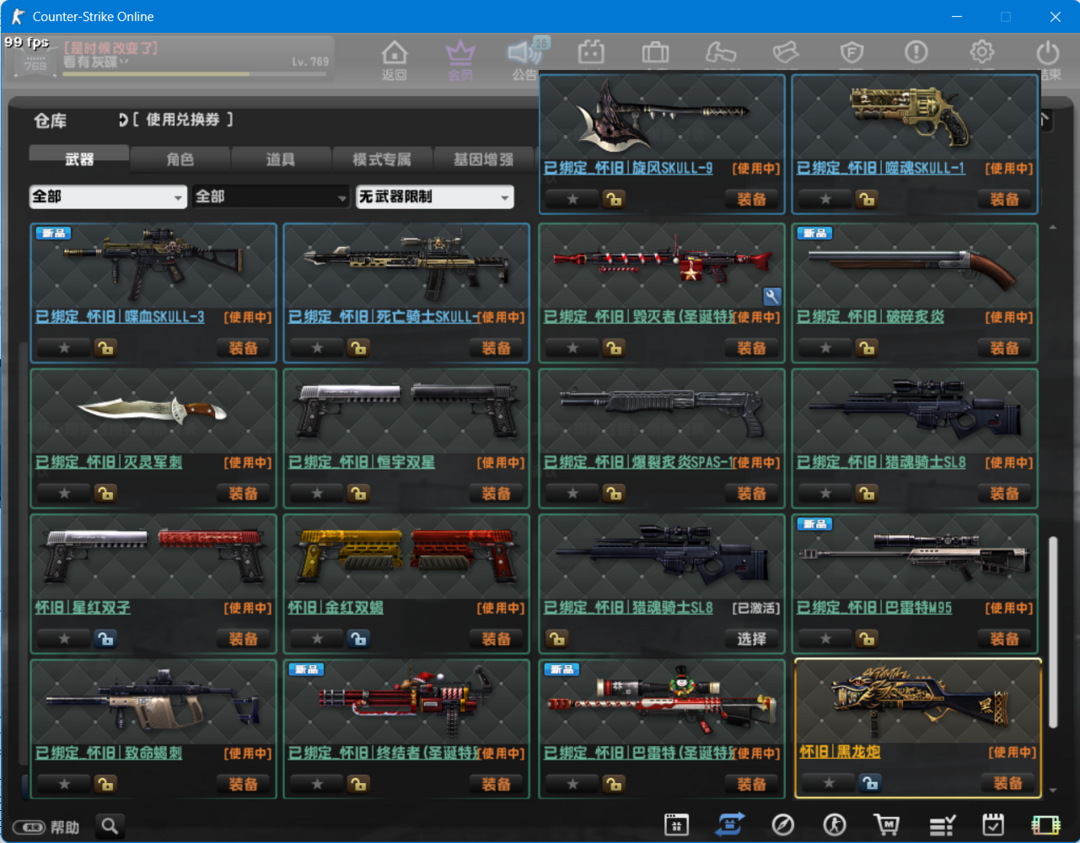
Task: Toggle the blue lock on 金红双蝎 card
Action: 358,638
